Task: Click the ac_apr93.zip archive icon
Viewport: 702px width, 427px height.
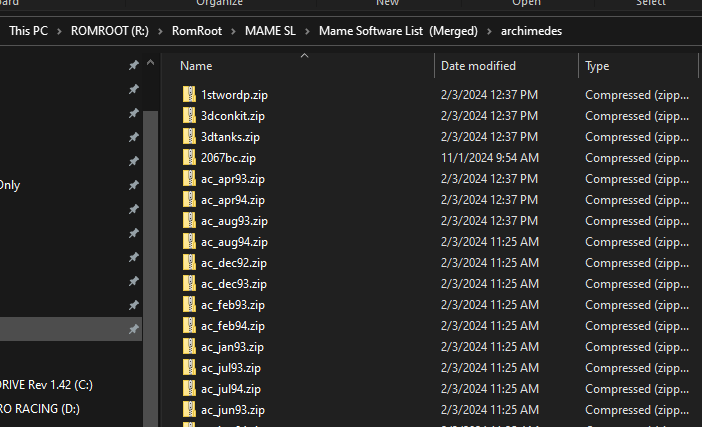Action: pyautogui.click(x=189, y=179)
